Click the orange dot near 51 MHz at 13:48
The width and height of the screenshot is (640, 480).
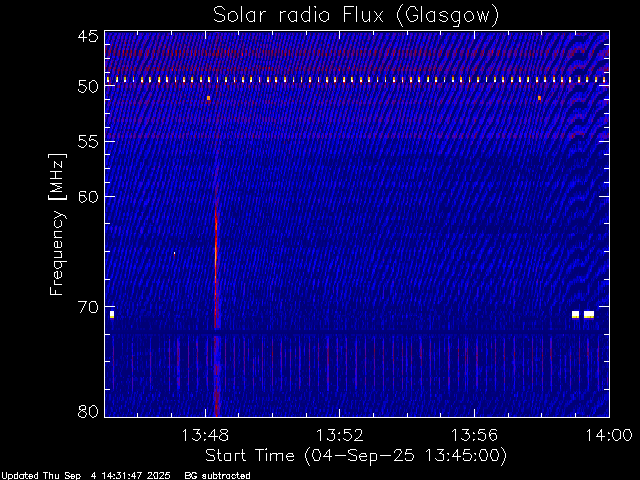pos(208,98)
